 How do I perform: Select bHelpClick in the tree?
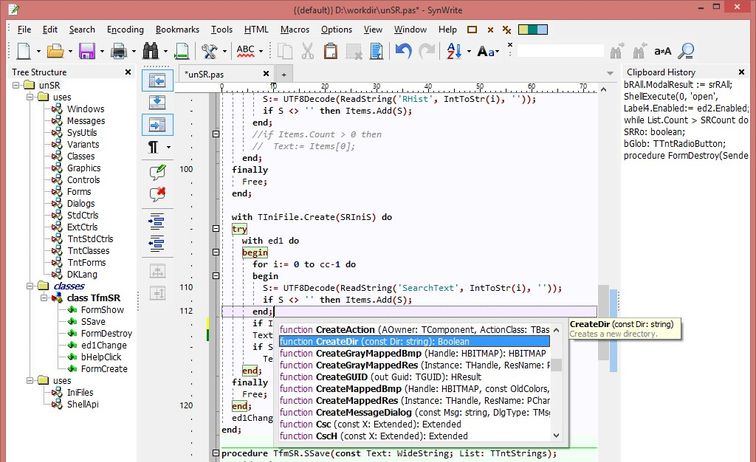pos(101,357)
